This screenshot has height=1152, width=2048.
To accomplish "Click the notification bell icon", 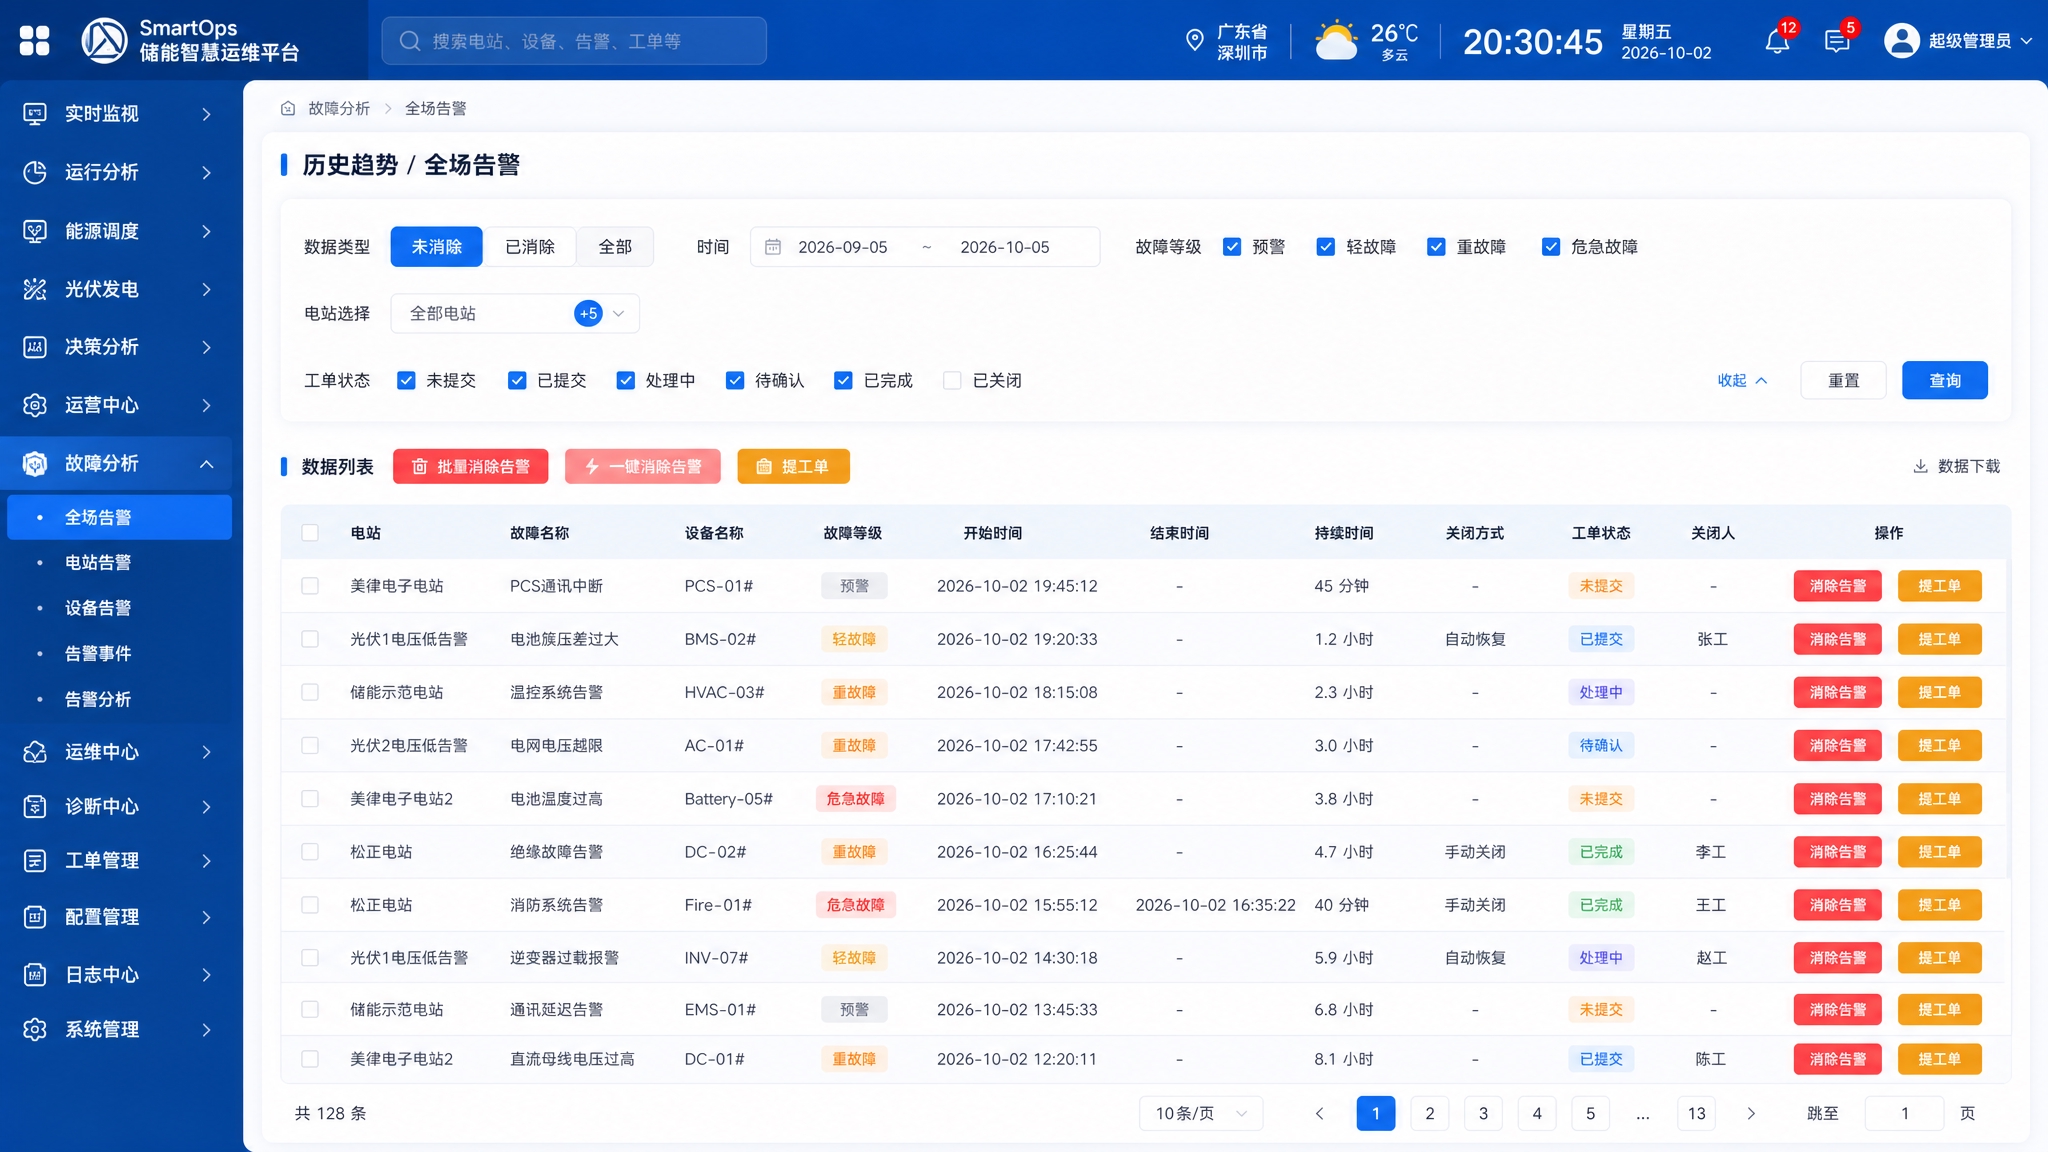I will point(1777,41).
